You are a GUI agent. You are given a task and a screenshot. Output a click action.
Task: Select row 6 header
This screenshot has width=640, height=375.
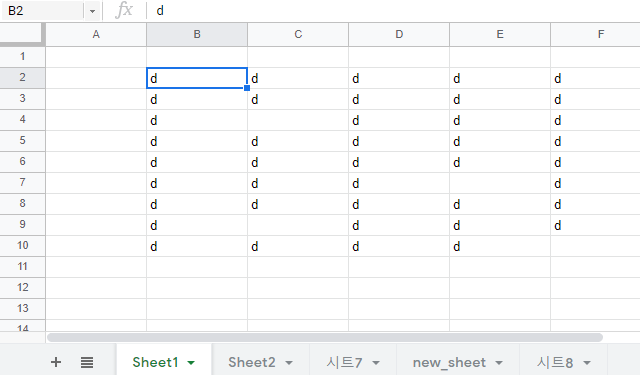[x=22, y=162]
